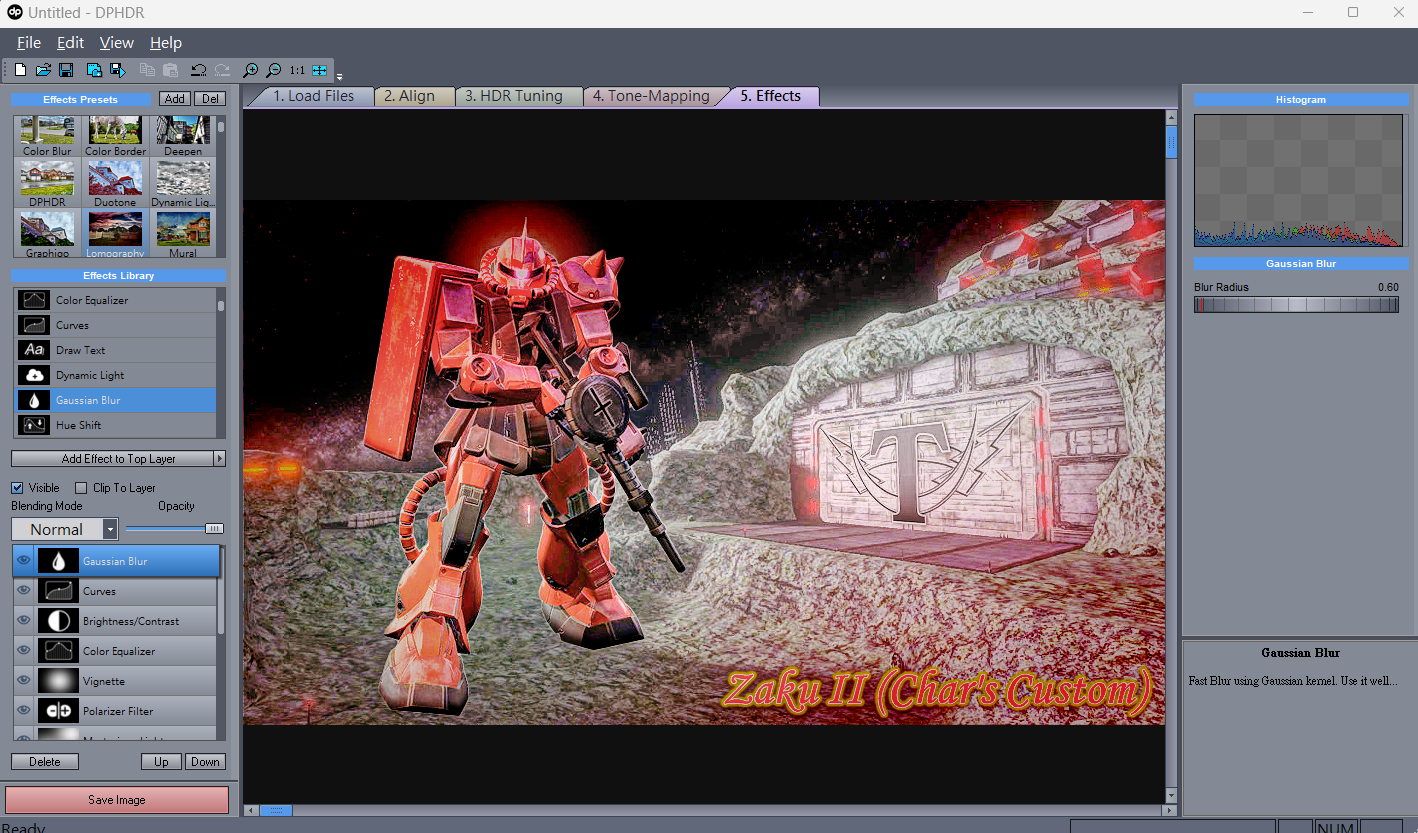Viewport: 1418px width, 833px height.
Task: Toggle Color Equalizer layer visibility eye
Action: [x=24, y=651]
